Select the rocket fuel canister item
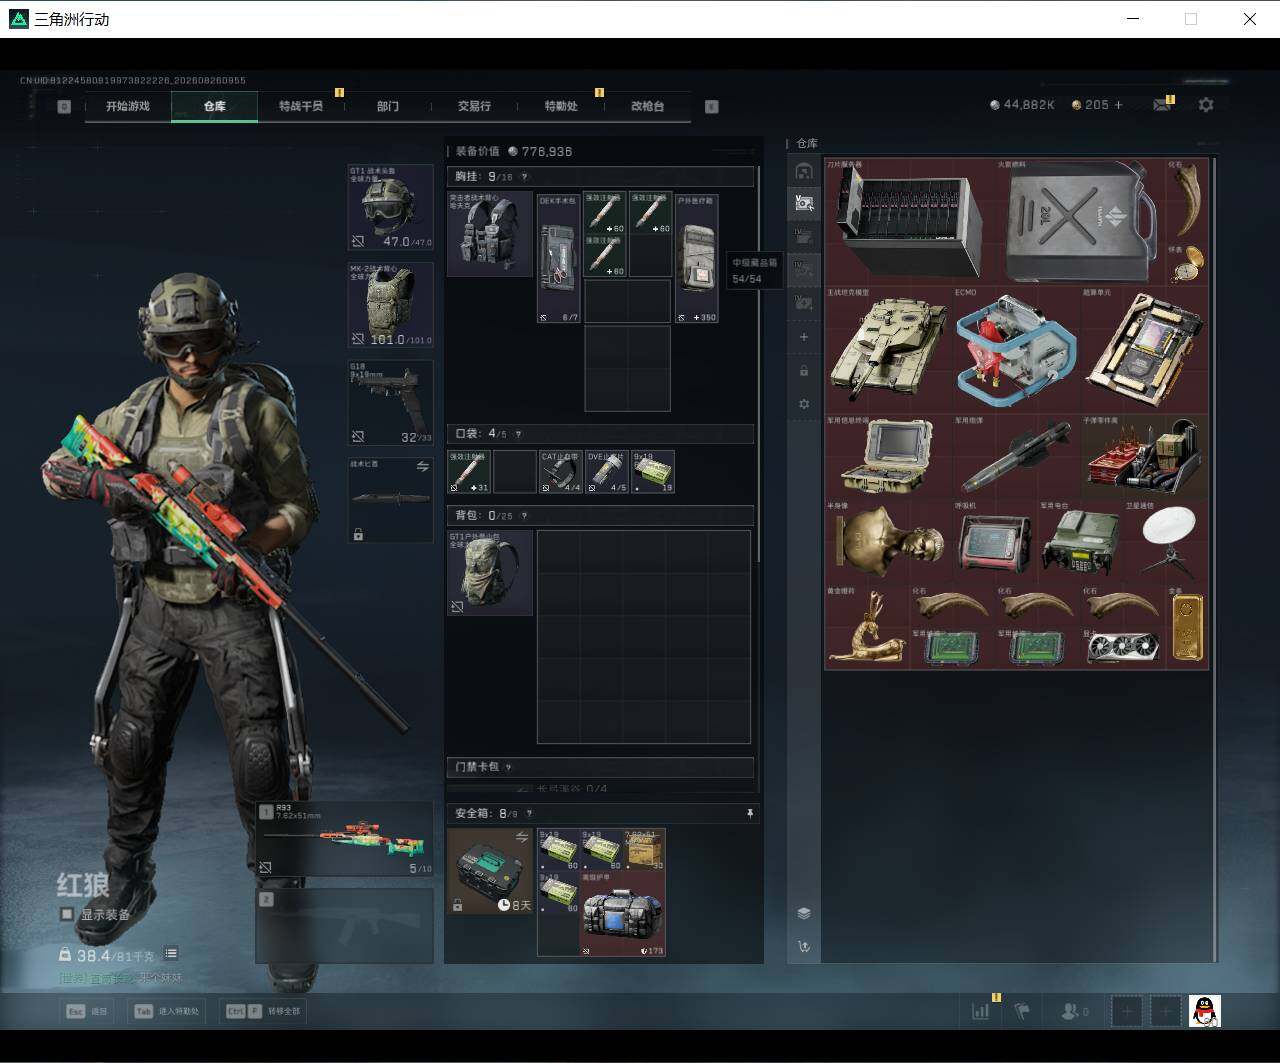Viewport: 1280px width, 1063px height. click(x=1080, y=222)
